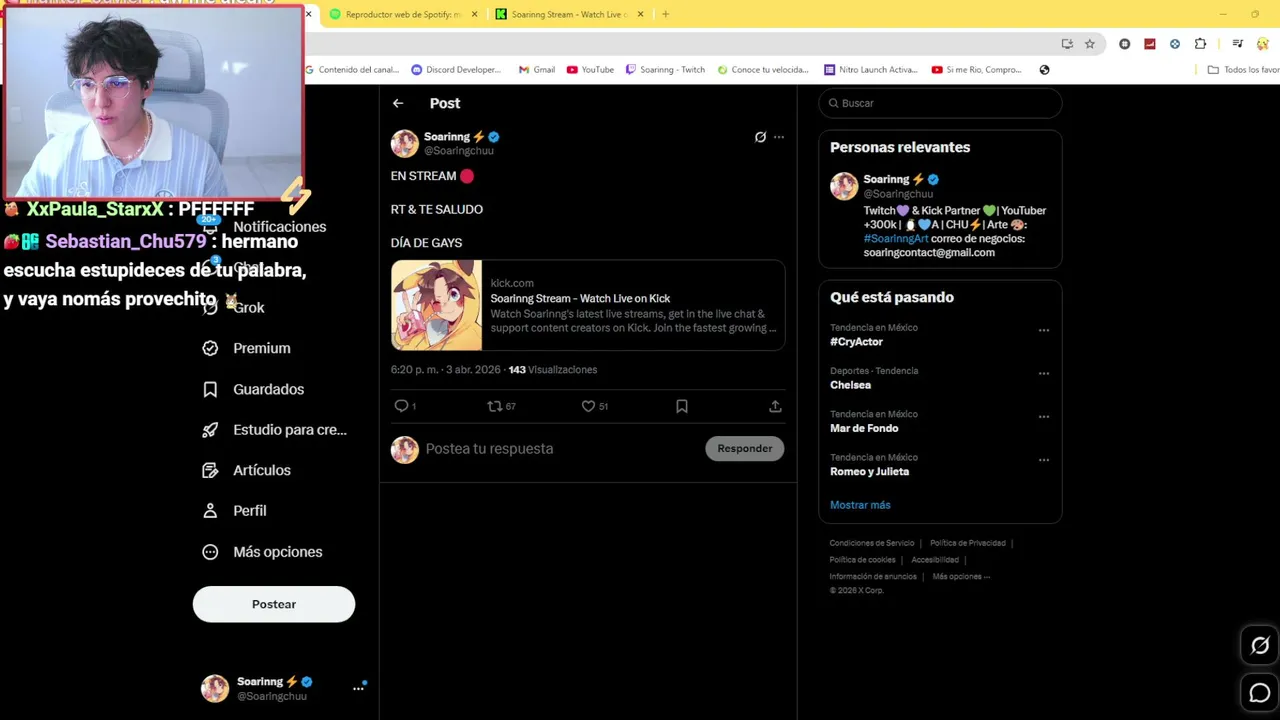
Task: Open Gmail bookmark
Action: coord(537,70)
